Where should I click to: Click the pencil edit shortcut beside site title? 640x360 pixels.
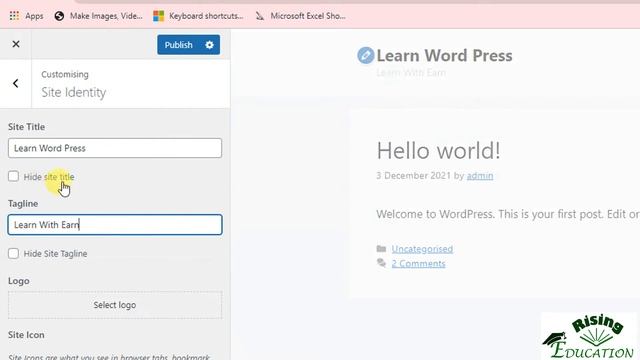[365, 55]
